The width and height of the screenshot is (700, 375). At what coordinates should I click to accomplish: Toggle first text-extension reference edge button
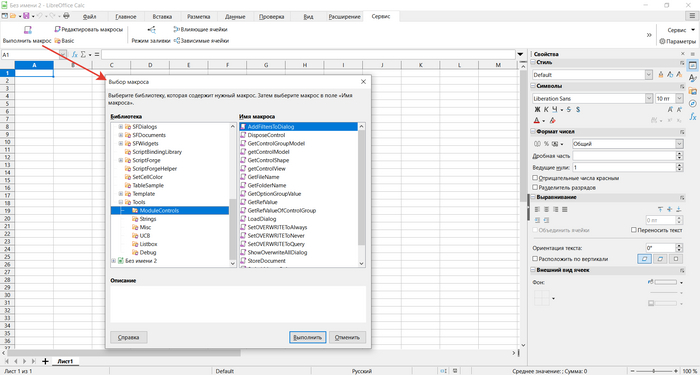pos(644,259)
